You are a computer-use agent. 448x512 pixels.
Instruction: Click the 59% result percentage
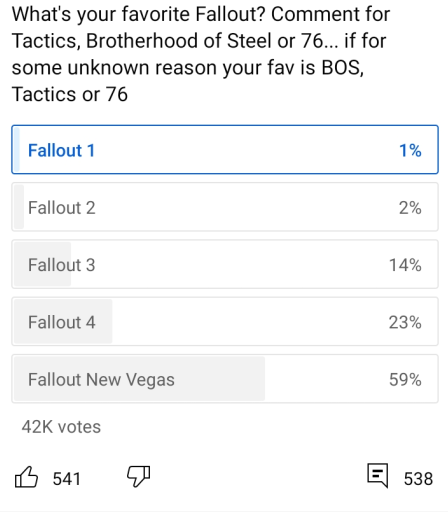click(x=405, y=380)
